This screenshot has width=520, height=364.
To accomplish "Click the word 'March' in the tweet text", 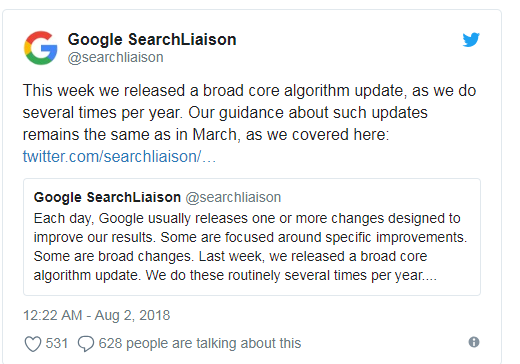I will [214, 135].
